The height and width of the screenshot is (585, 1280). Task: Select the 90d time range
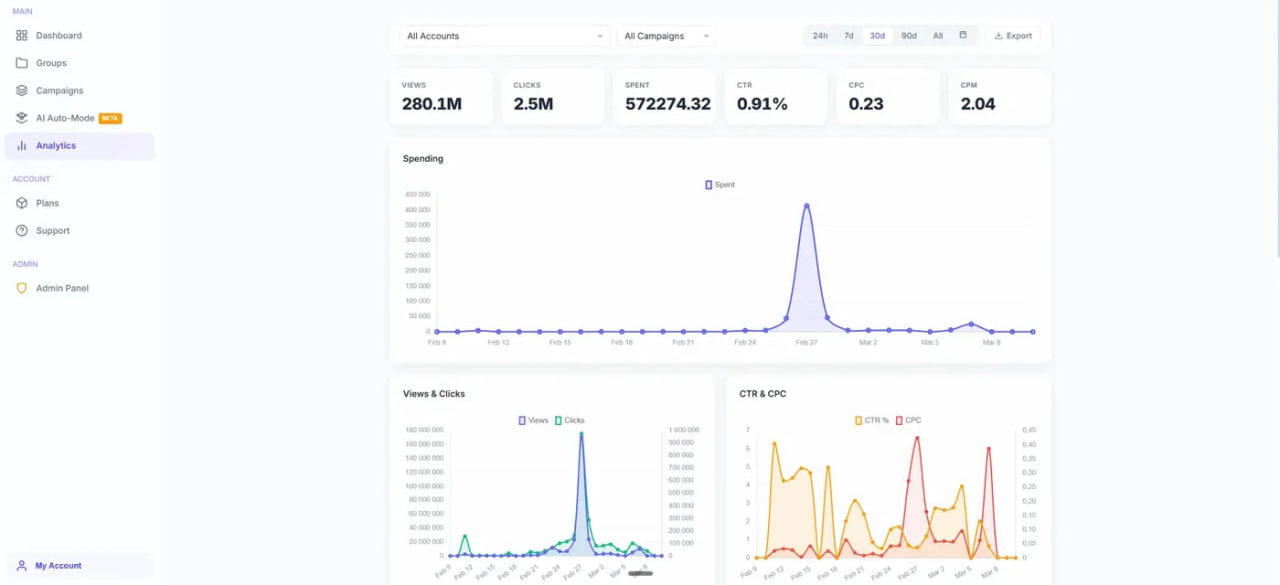click(909, 36)
